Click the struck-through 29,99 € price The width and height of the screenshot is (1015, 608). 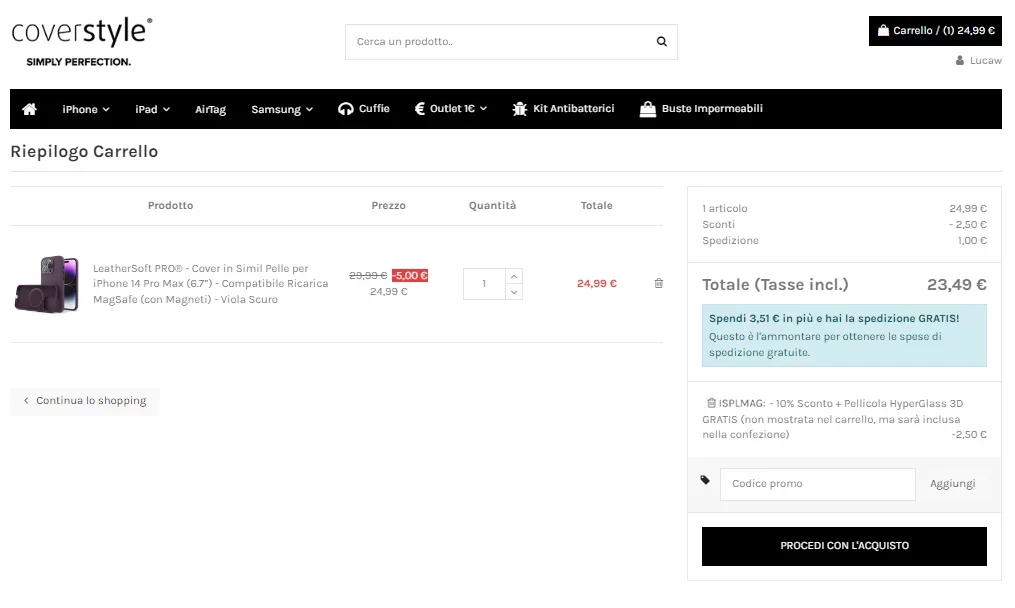(368, 275)
